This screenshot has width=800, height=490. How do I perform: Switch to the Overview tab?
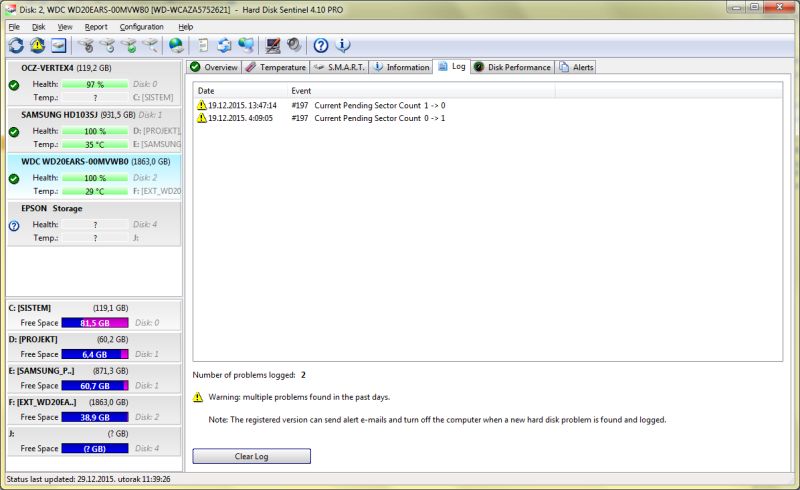[x=214, y=67]
